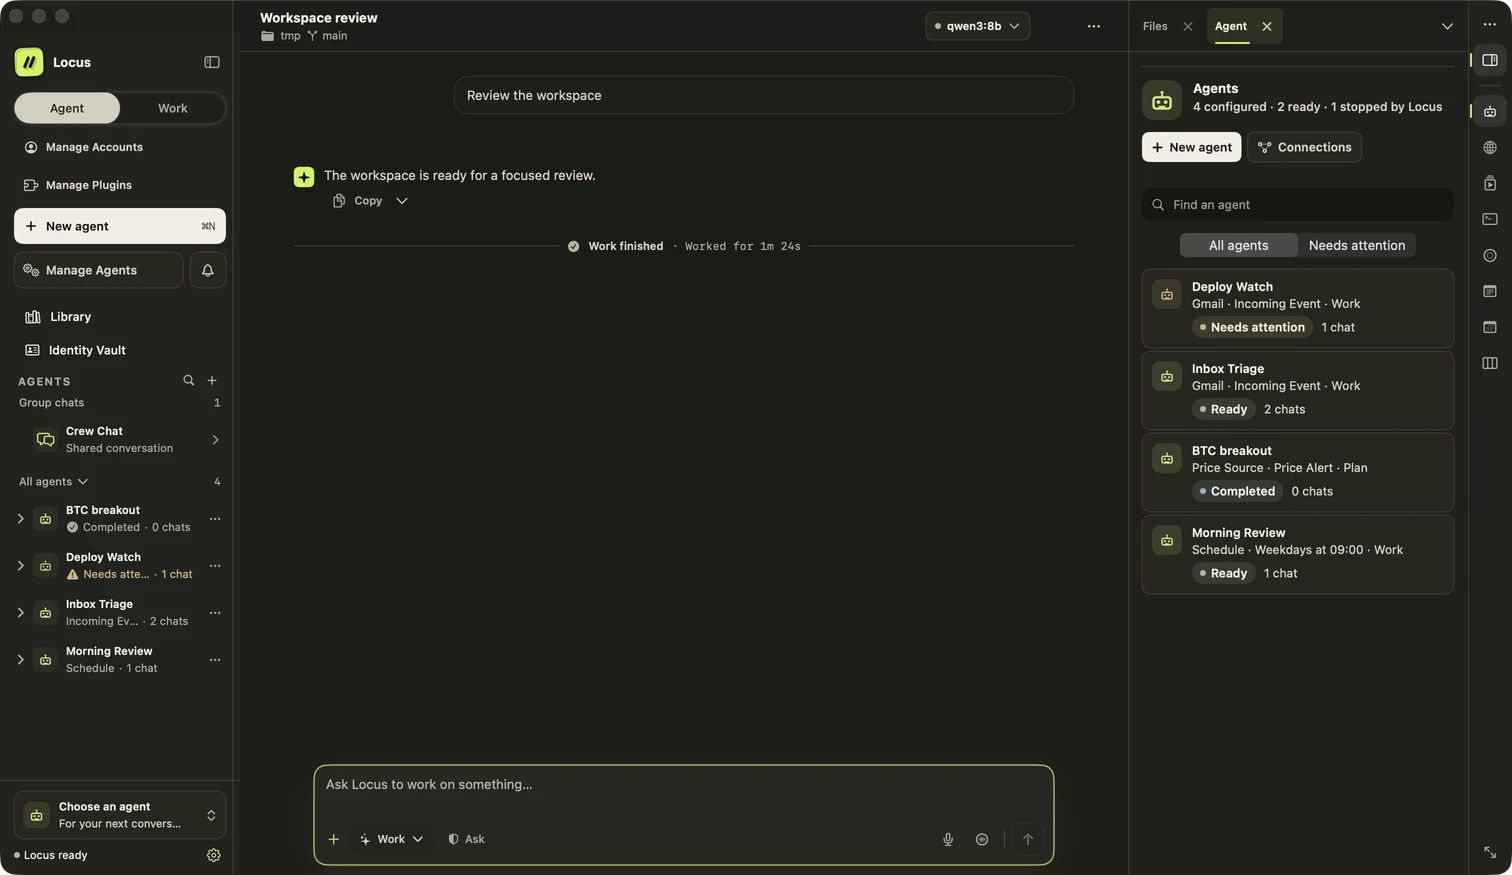Image resolution: width=1512 pixels, height=875 pixels.
Task: Click Manage Agents button
Action: pyautogui.click(x=98, y=270)
